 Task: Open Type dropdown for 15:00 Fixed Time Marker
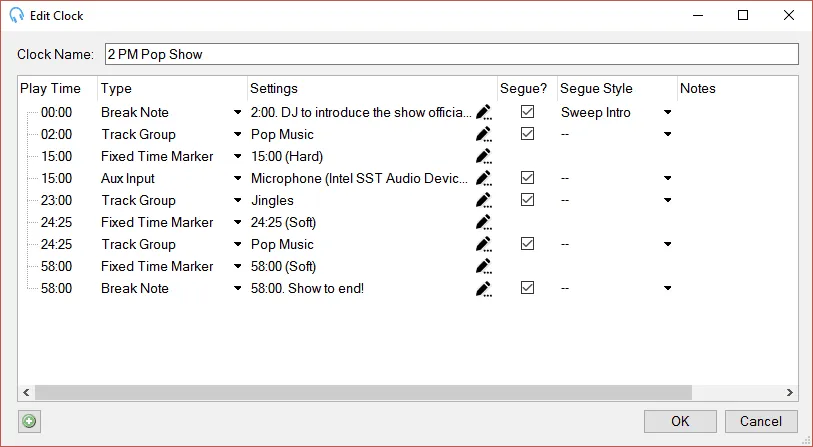pyautogui.click(x=237, y=157)
